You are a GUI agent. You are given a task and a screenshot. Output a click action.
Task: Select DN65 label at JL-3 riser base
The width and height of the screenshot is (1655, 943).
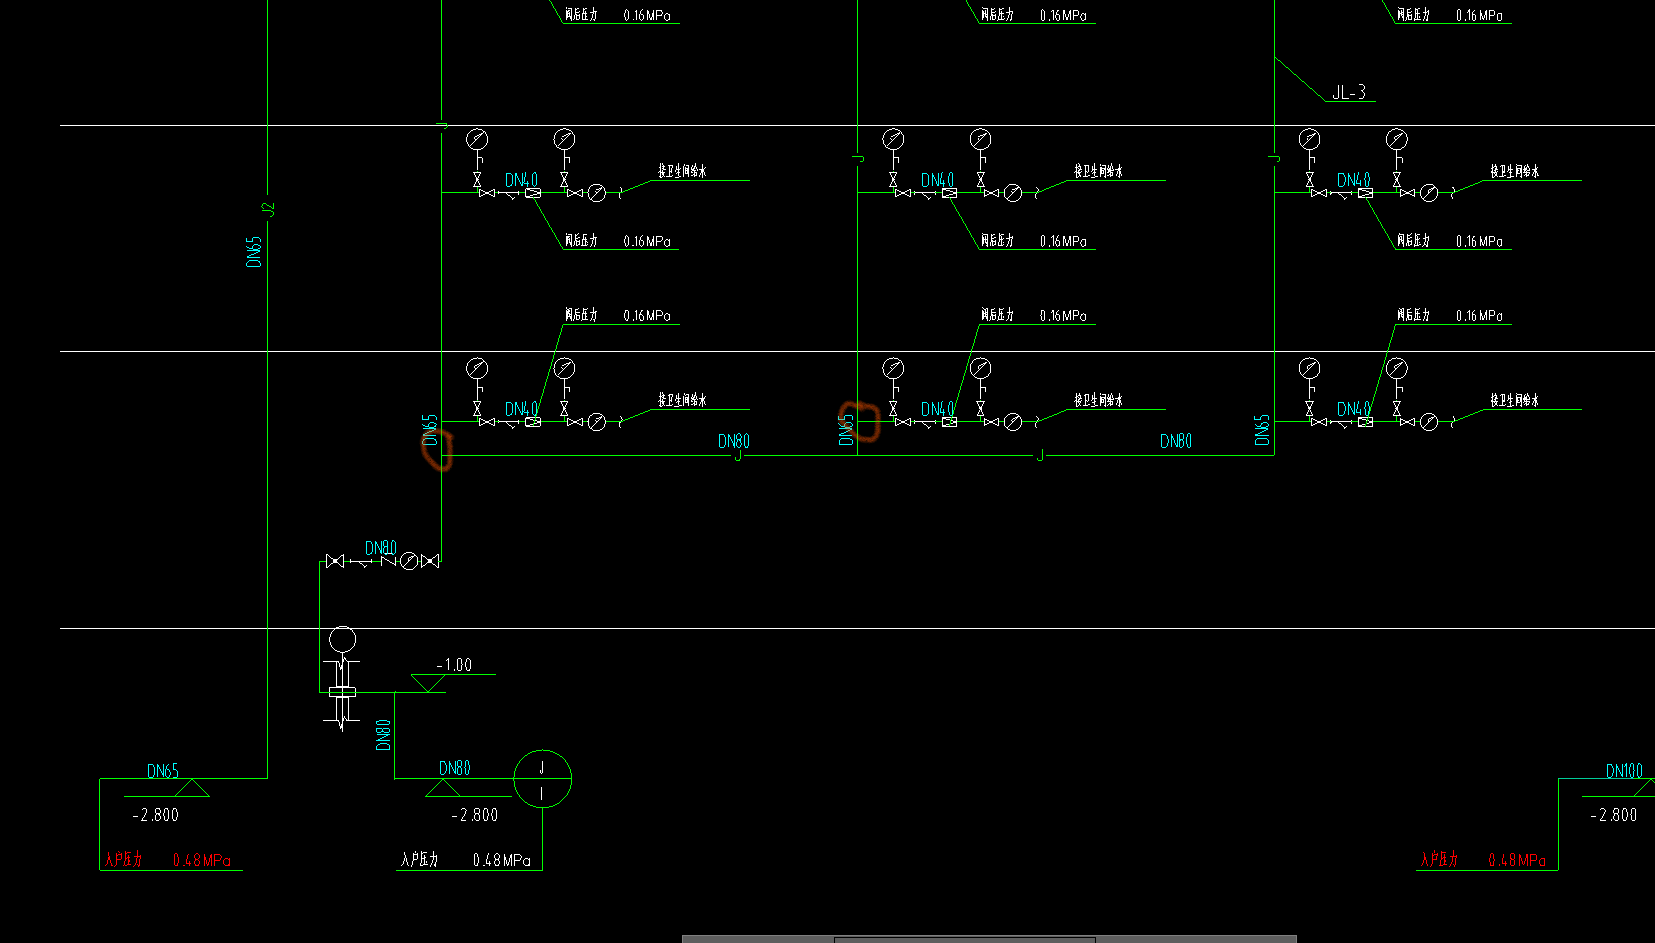click(1262, 430)
